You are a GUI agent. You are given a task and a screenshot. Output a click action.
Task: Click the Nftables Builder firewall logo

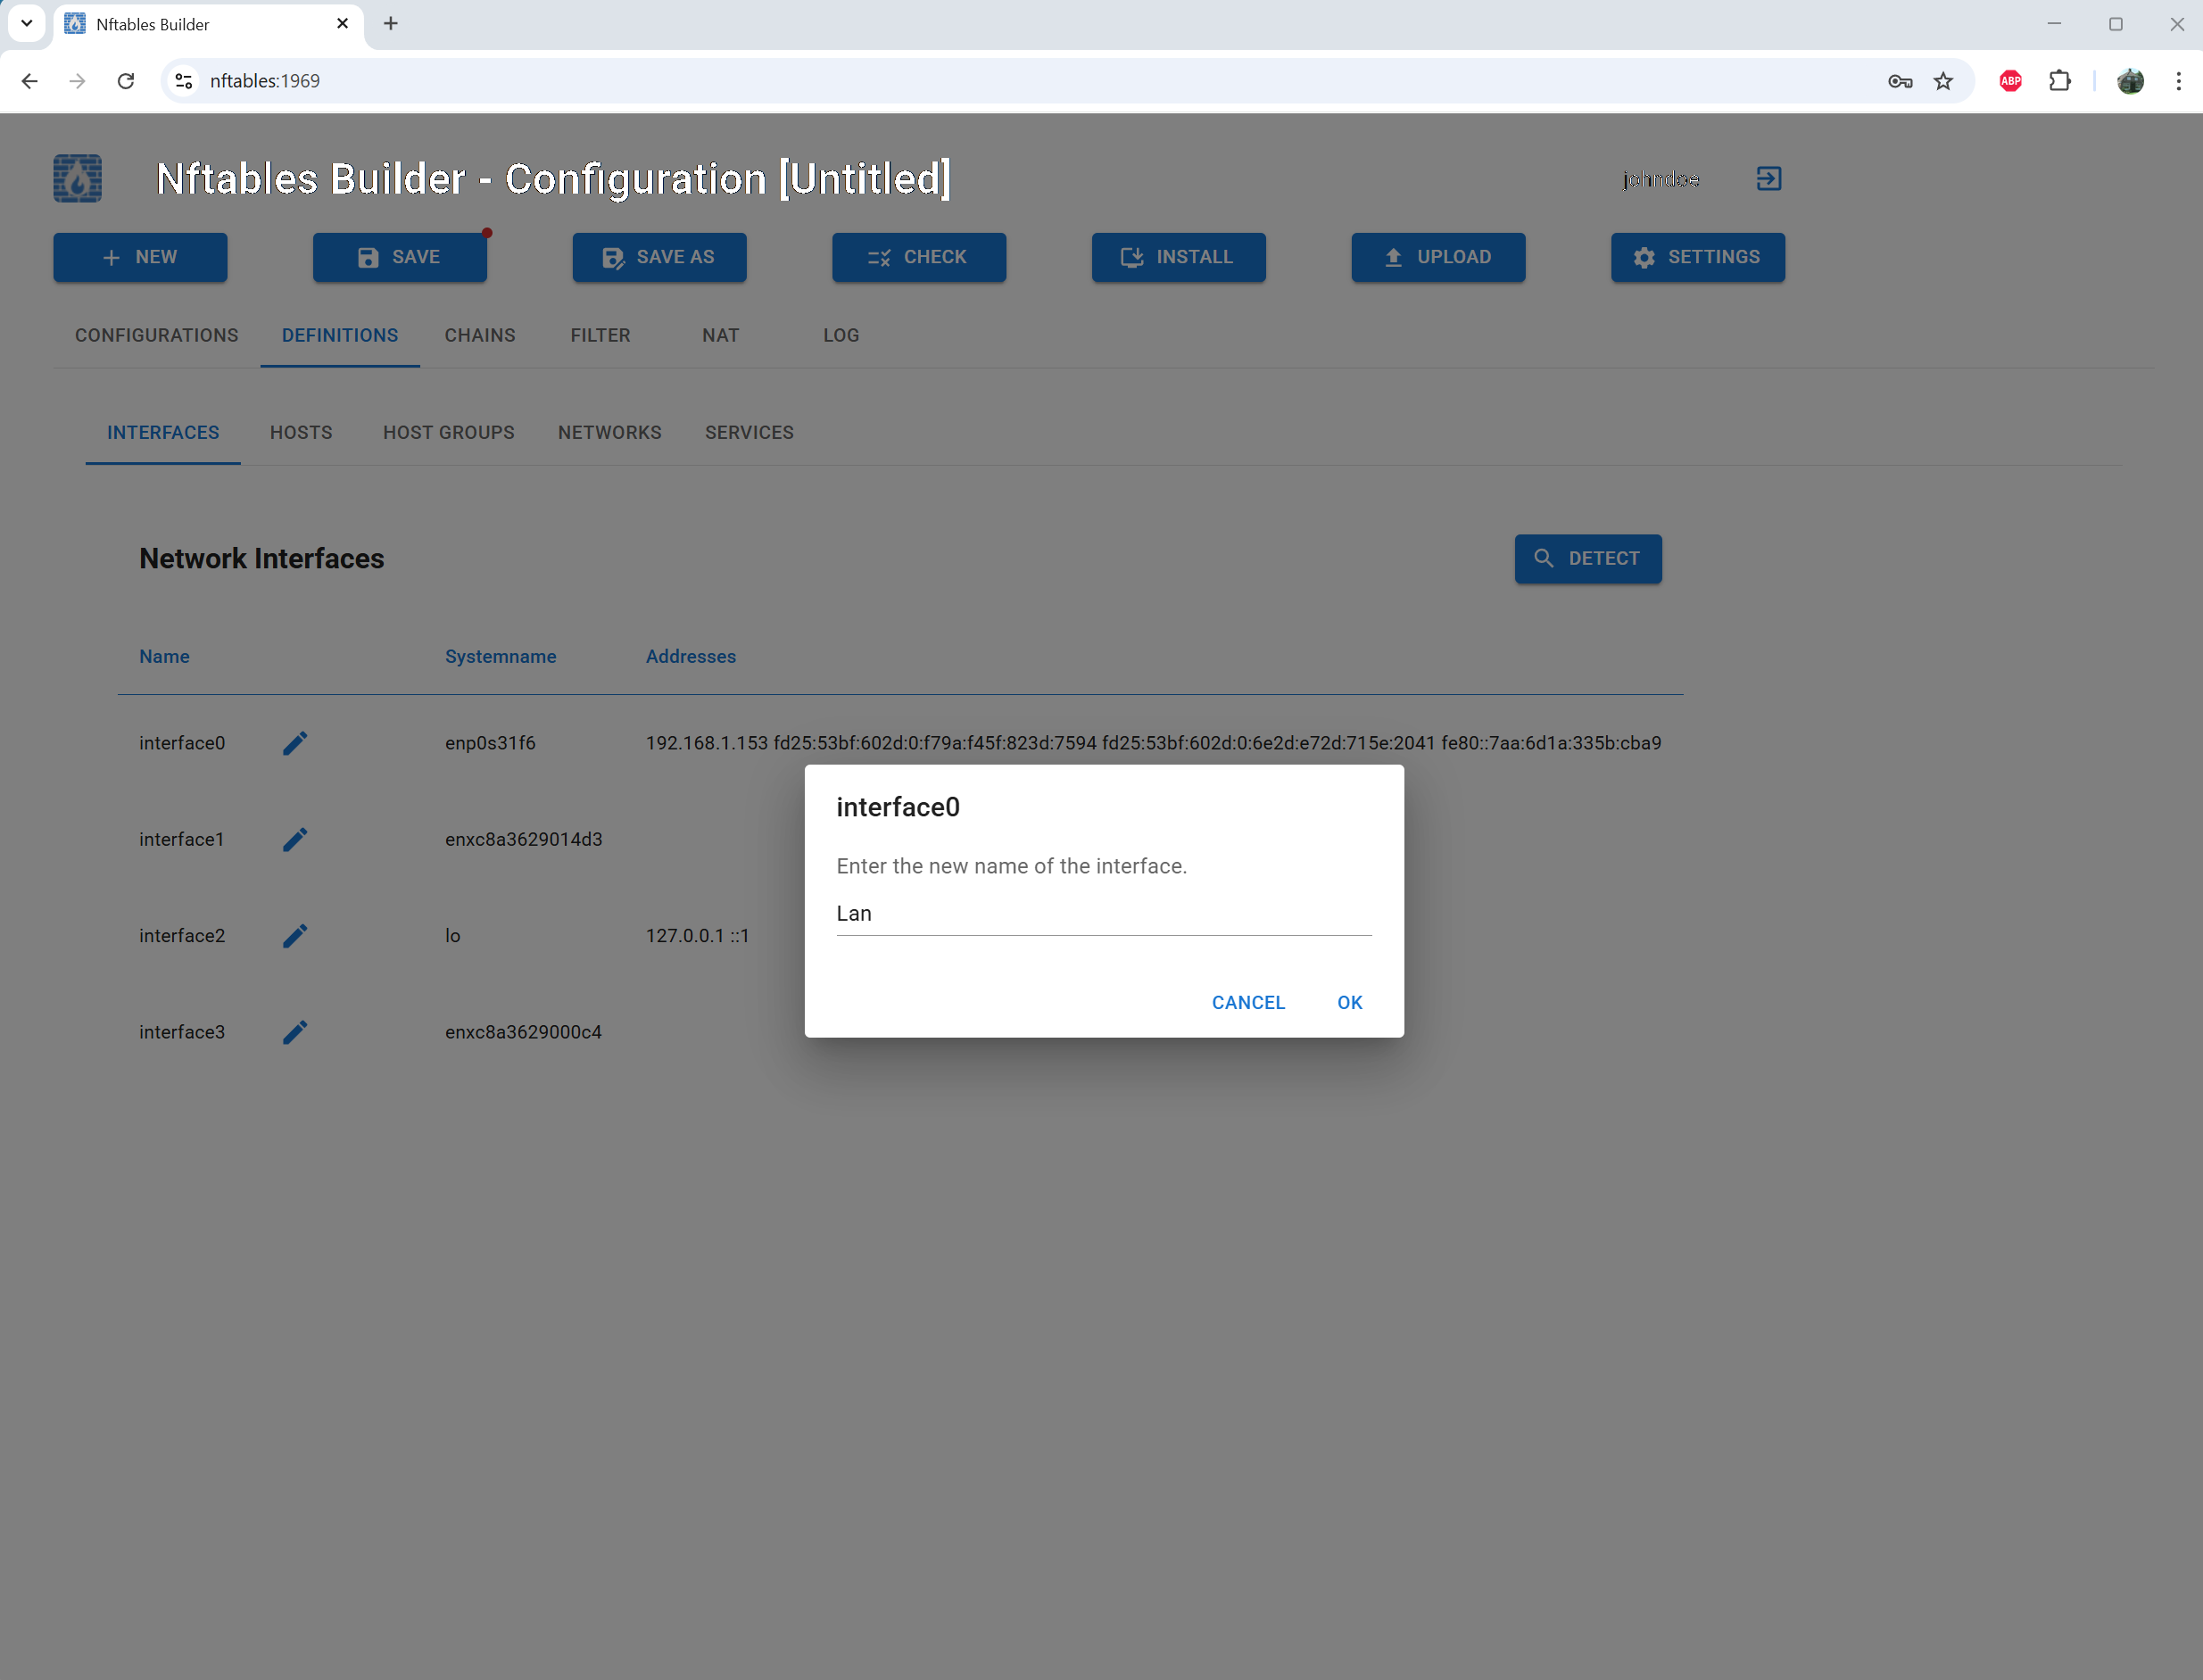pos(77,178)
